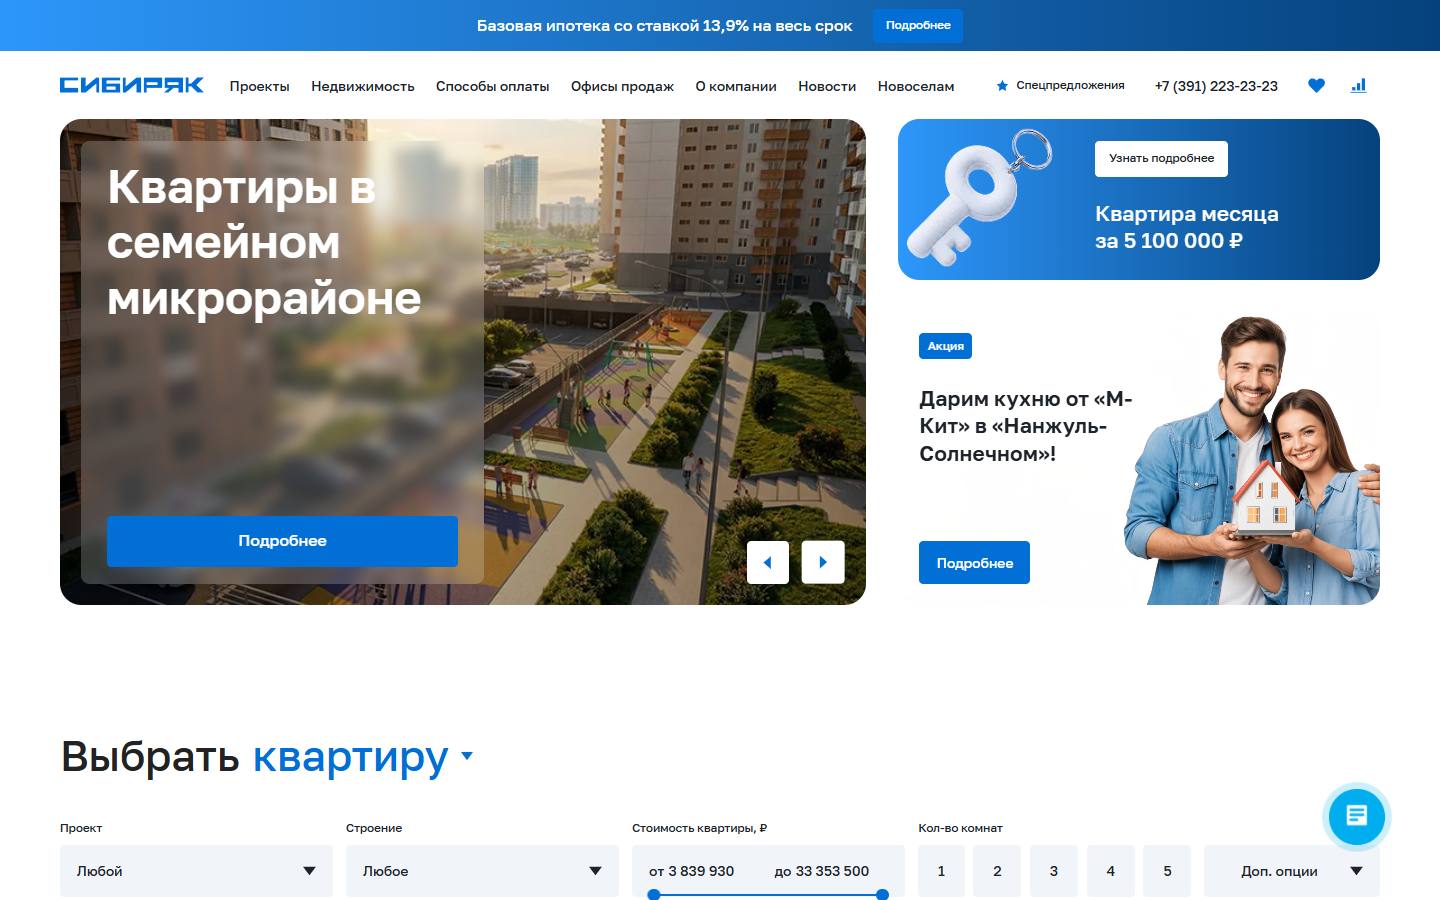Open the Строение dropdown Любое

(482, 871)
